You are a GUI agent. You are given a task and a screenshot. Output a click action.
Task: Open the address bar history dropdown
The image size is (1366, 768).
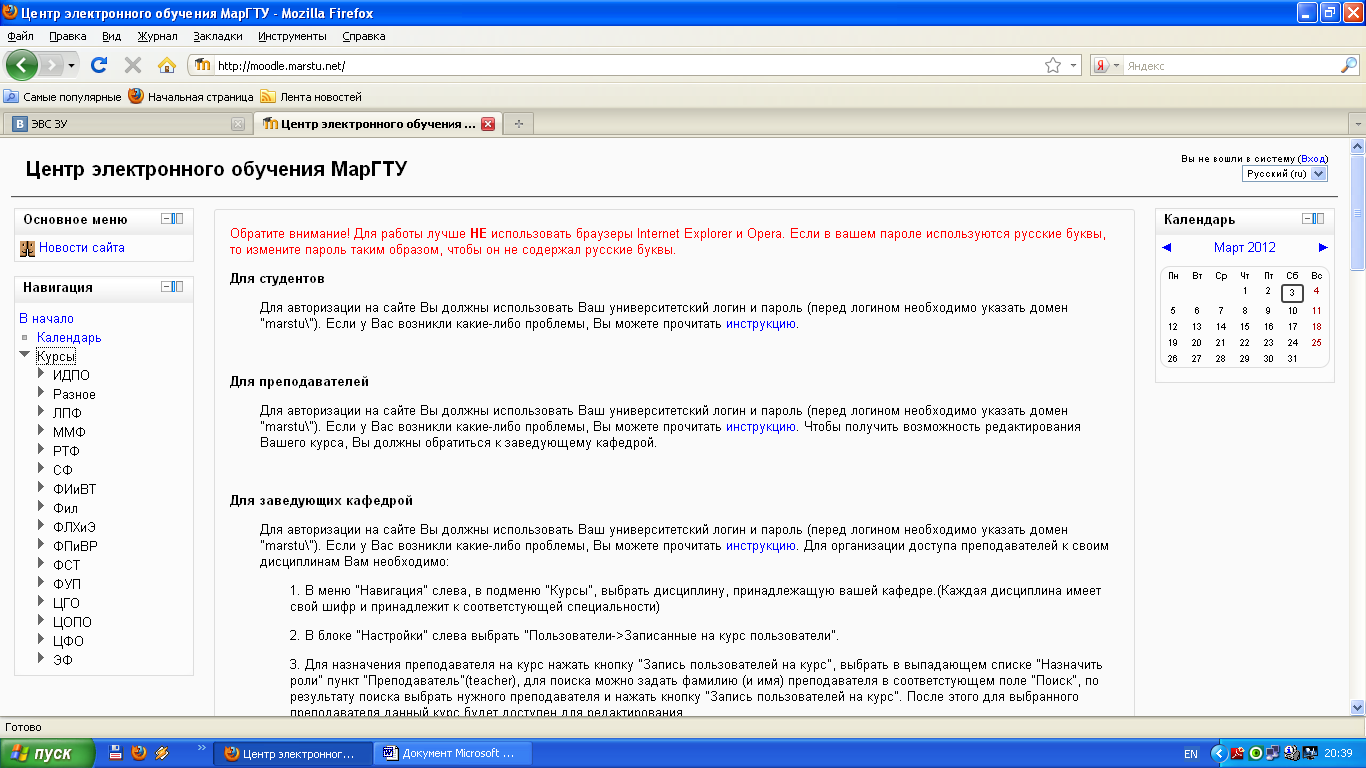(x=1074, y=65)
